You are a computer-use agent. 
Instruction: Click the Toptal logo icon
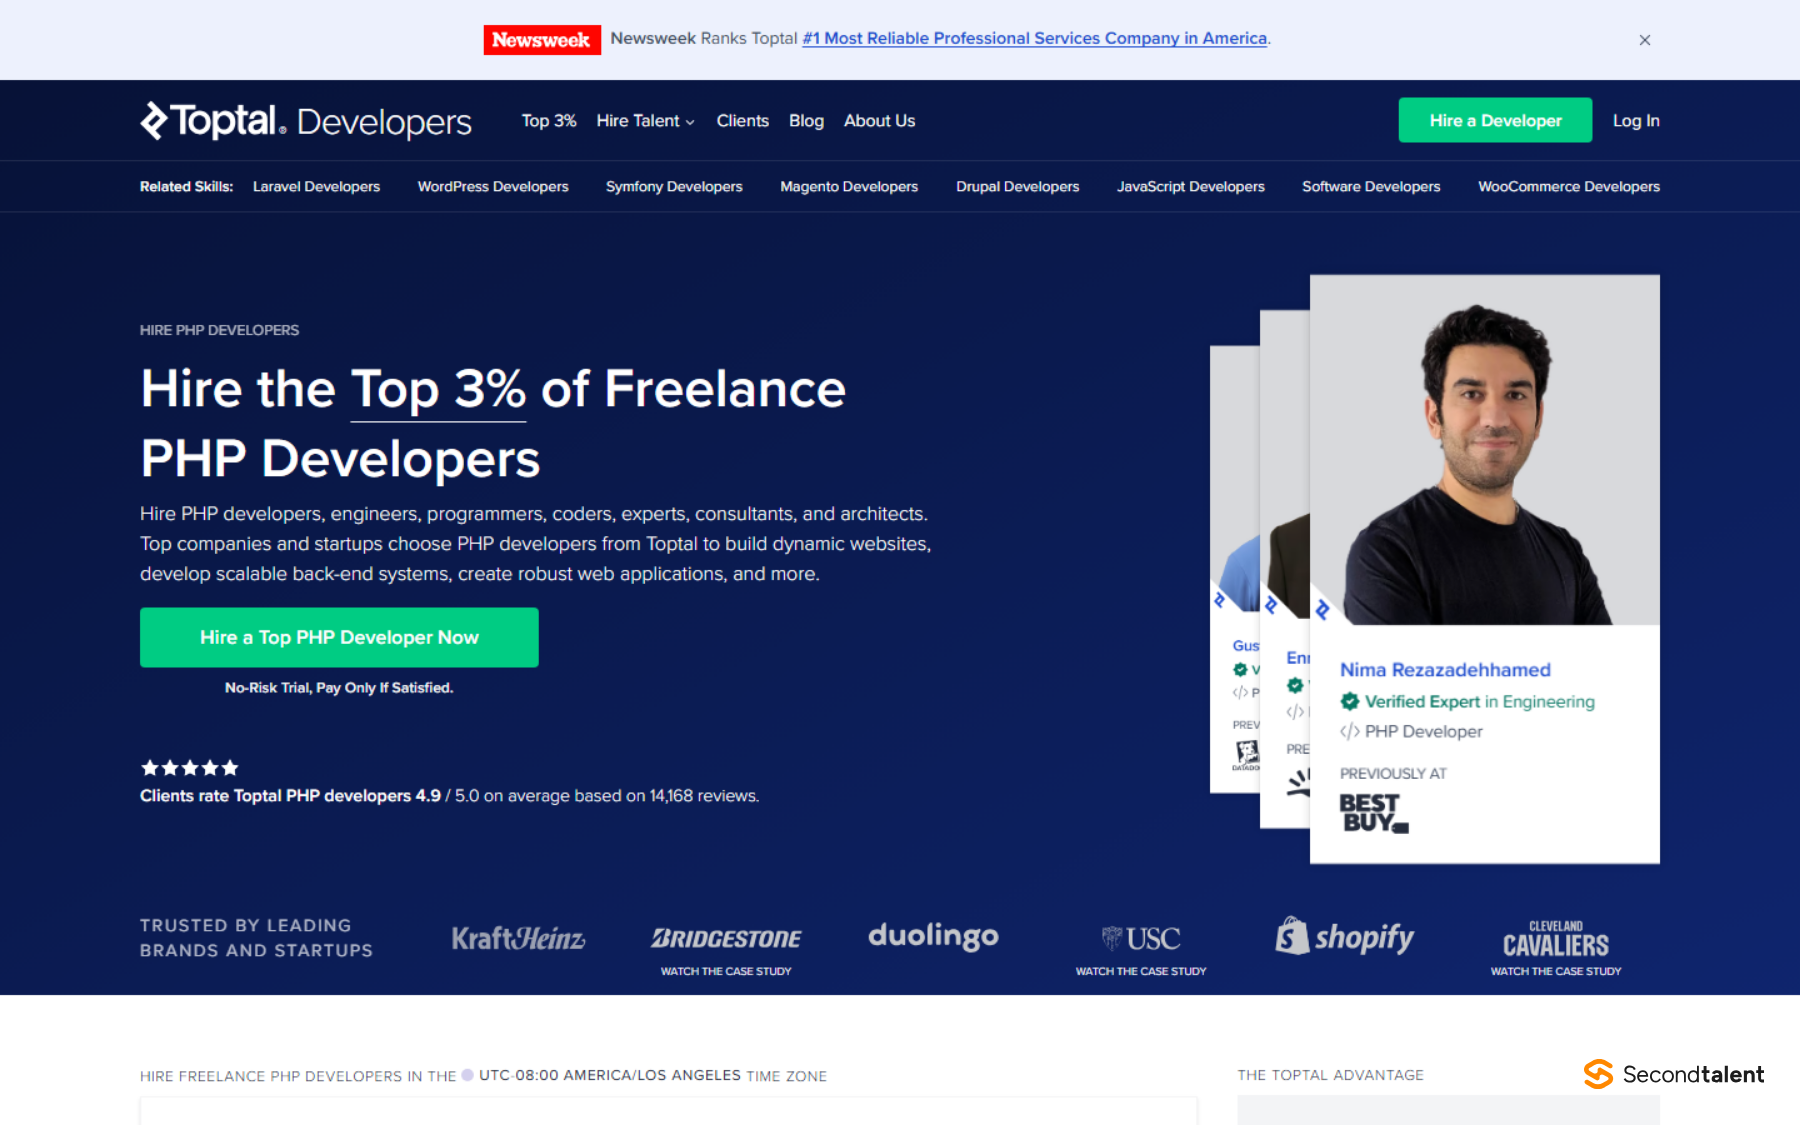coord(154,120)
